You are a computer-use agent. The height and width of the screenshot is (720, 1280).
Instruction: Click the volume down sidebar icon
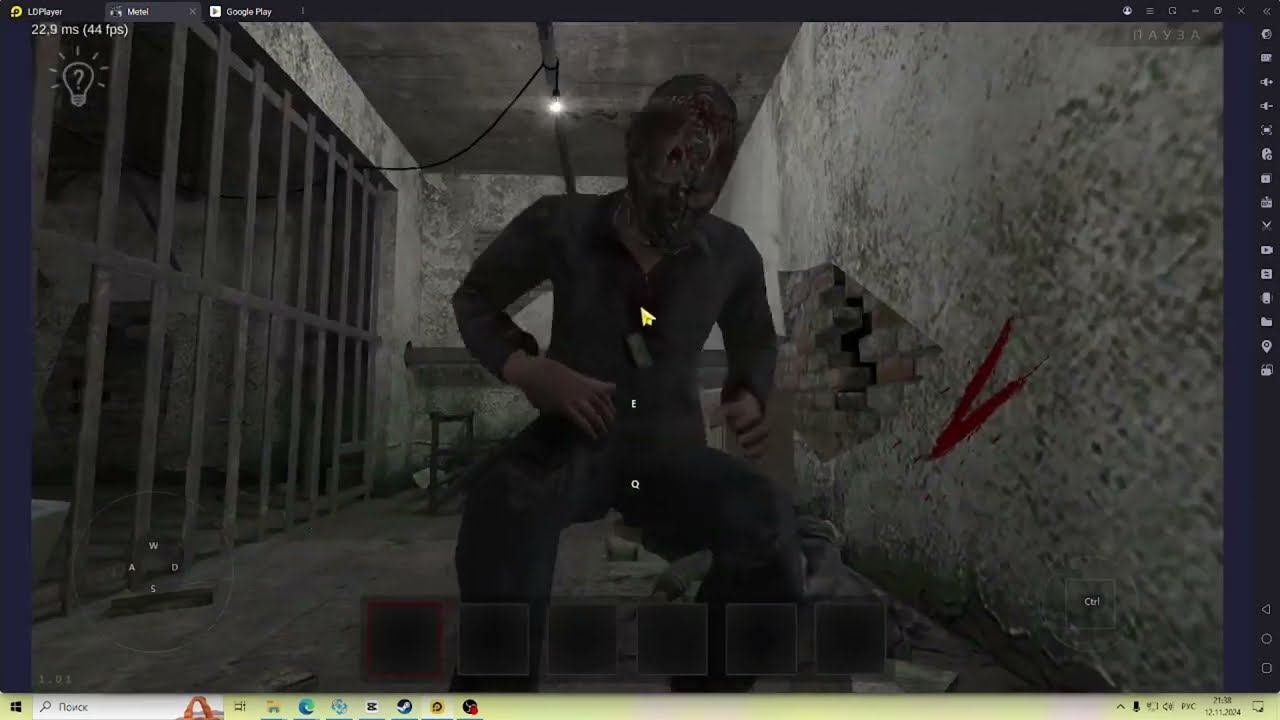[1267, 106]
